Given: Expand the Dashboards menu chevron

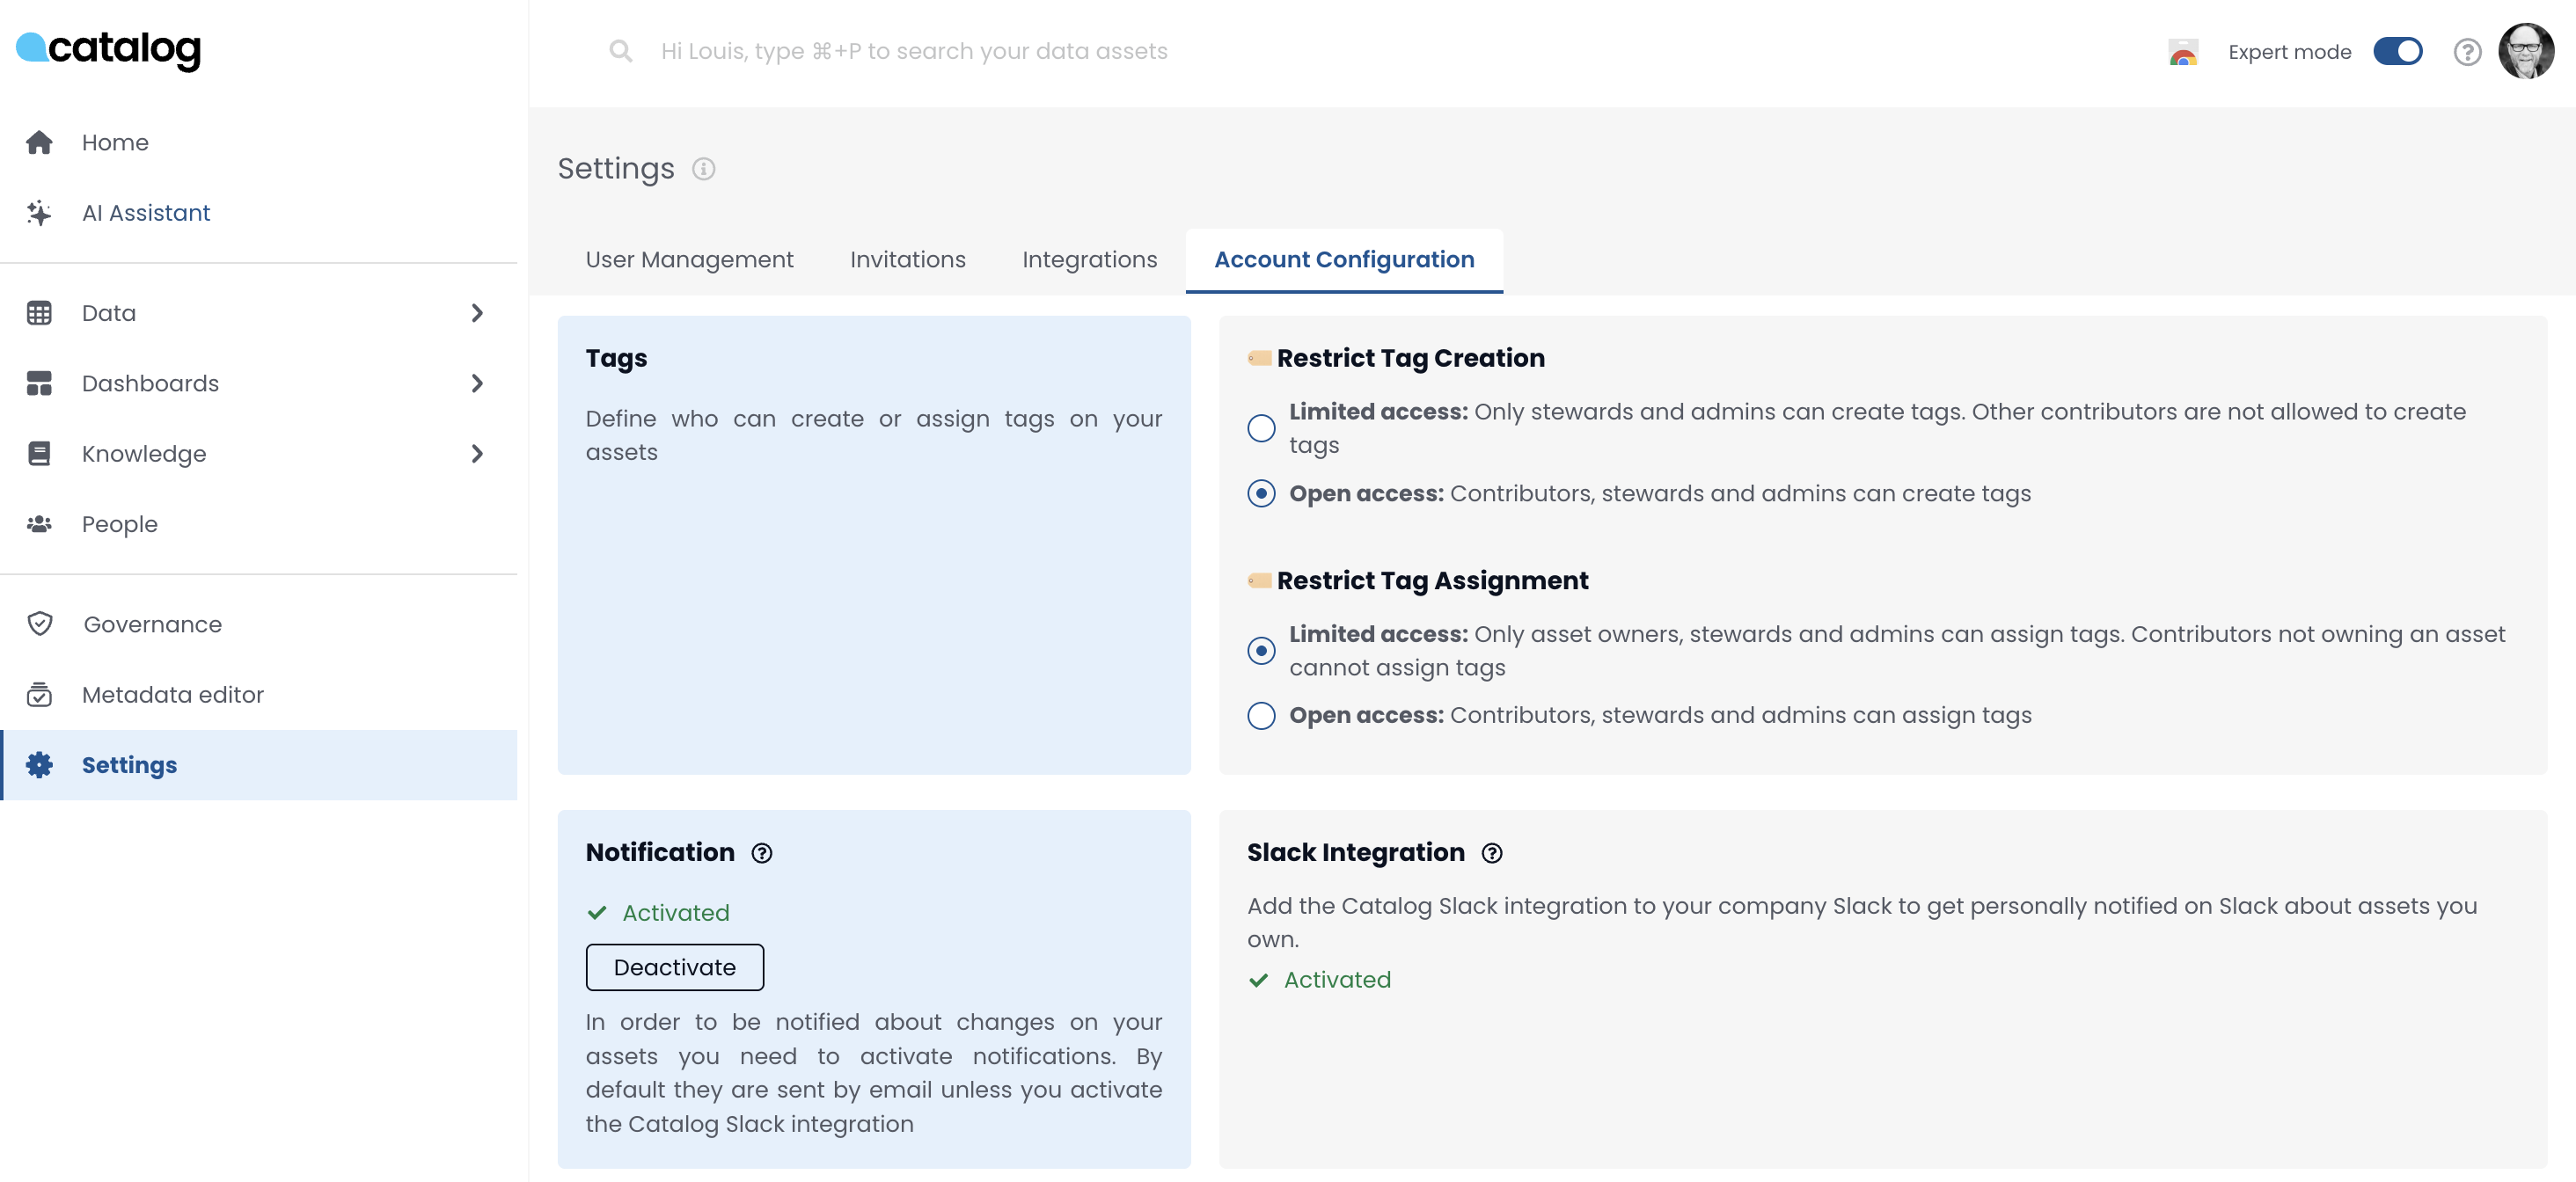Looking at the screenshot, I should click(x=477, y=384).
